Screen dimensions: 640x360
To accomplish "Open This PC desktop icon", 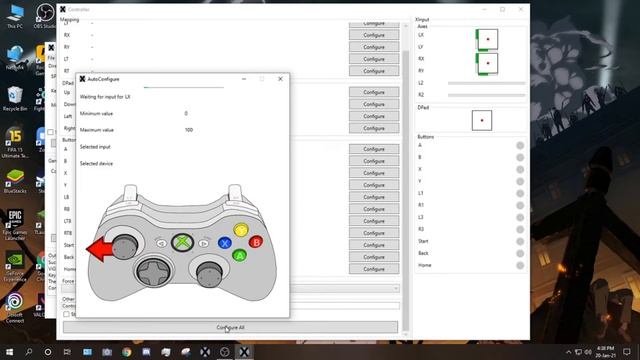I will [x=15, y=16].
